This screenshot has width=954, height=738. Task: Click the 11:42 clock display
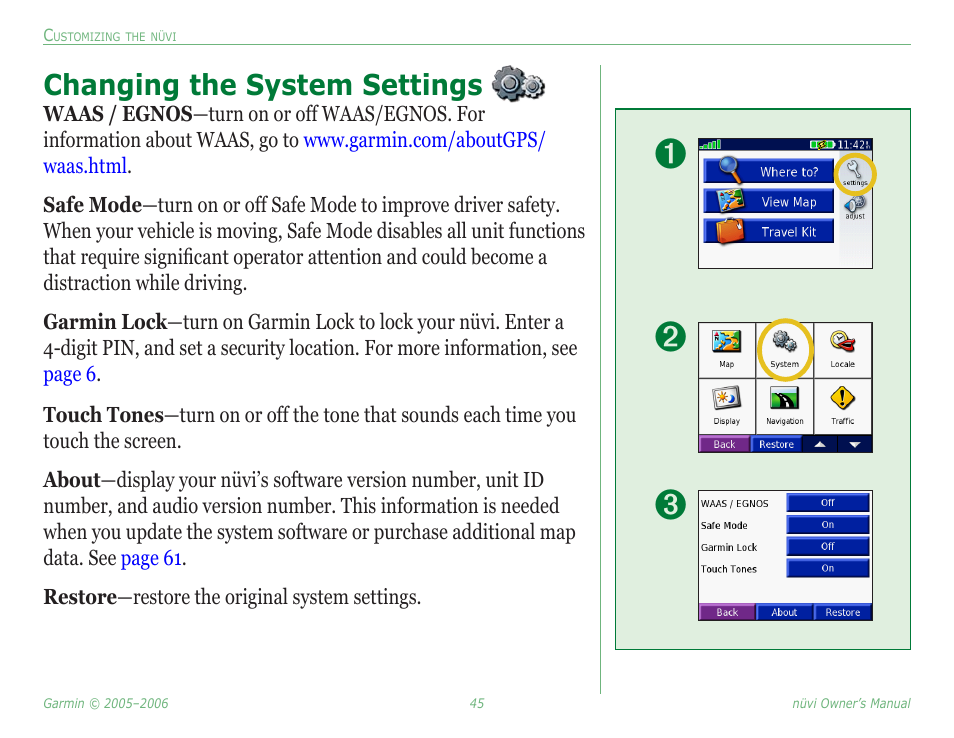(x=854, y=144)
